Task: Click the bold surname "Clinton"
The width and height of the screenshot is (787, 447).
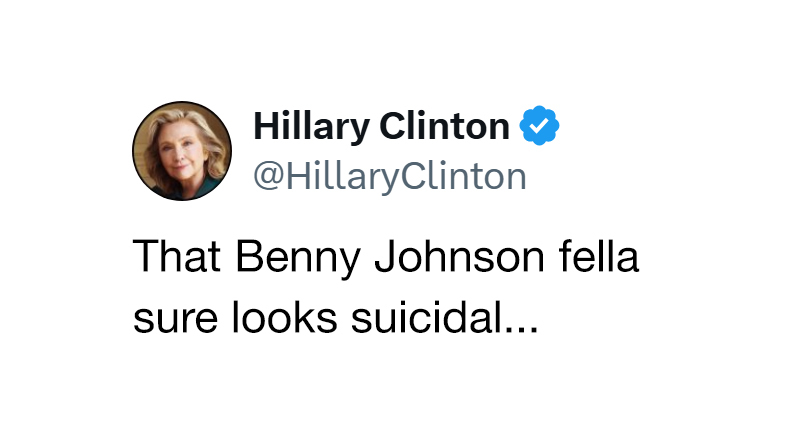Action: coord(443,127)
